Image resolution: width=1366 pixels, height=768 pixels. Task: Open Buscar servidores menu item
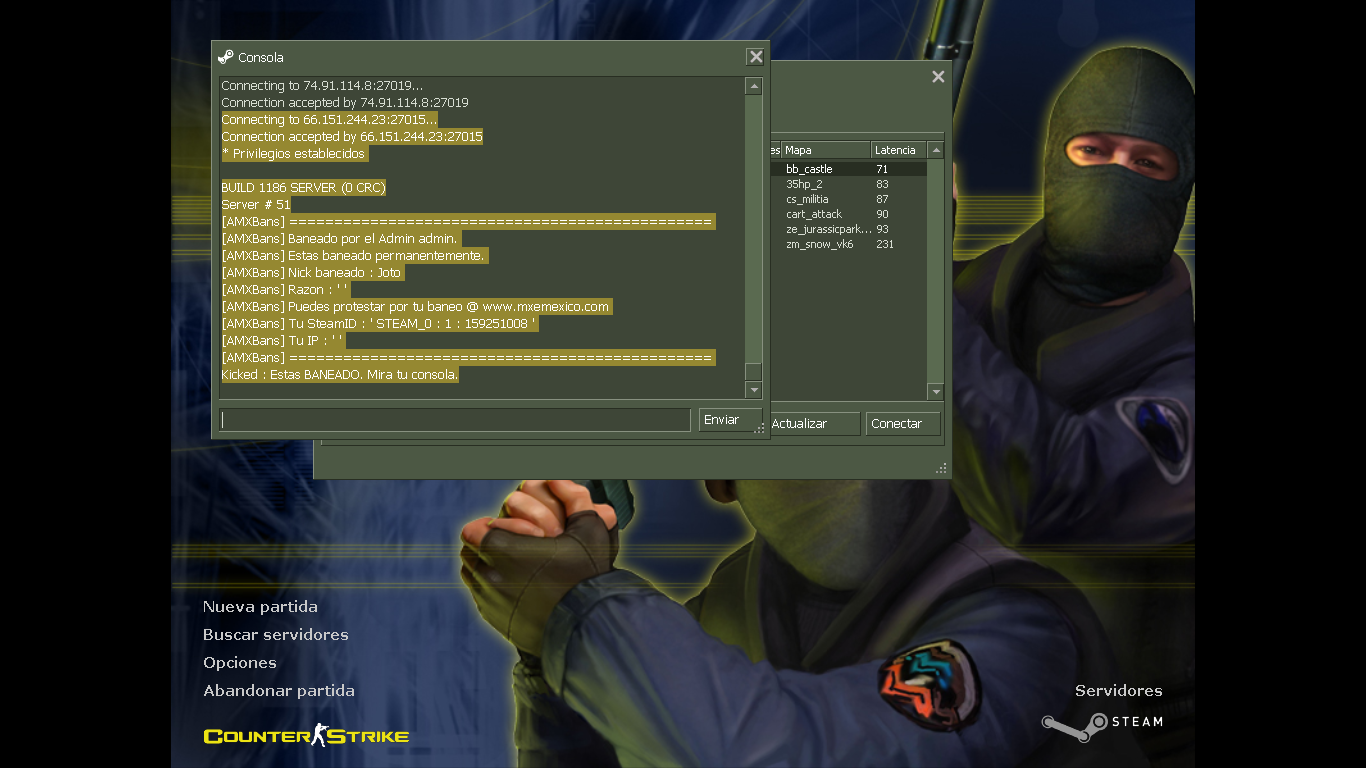pyautogui.click(x=276, y=635)
